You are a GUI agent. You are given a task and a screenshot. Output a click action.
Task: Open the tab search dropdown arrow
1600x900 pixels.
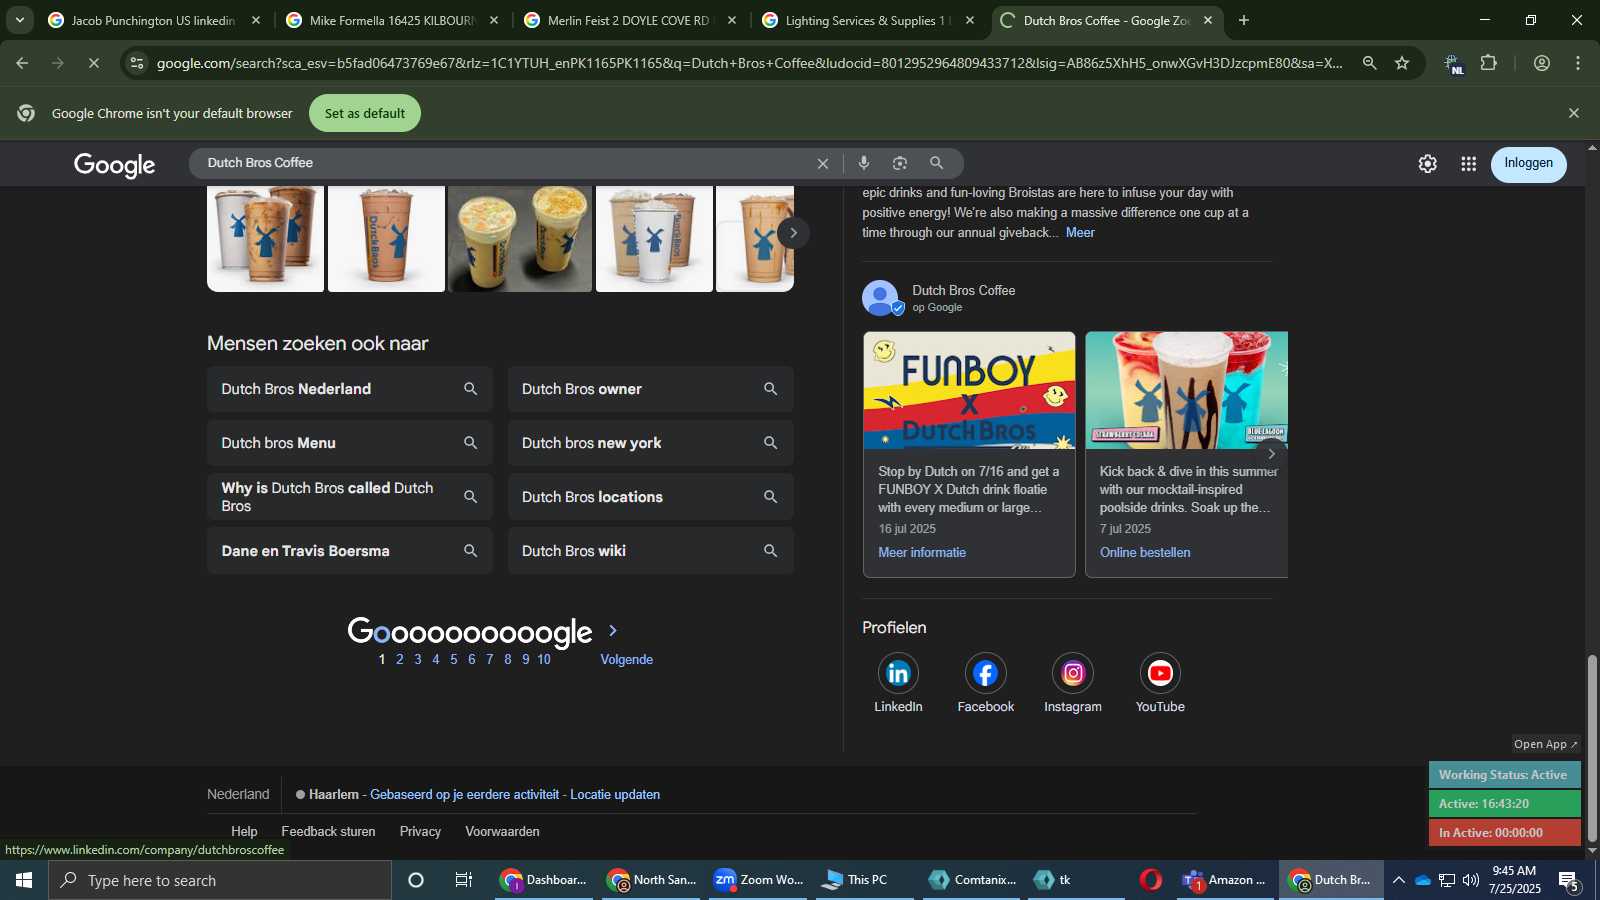(x=19, y=20)
